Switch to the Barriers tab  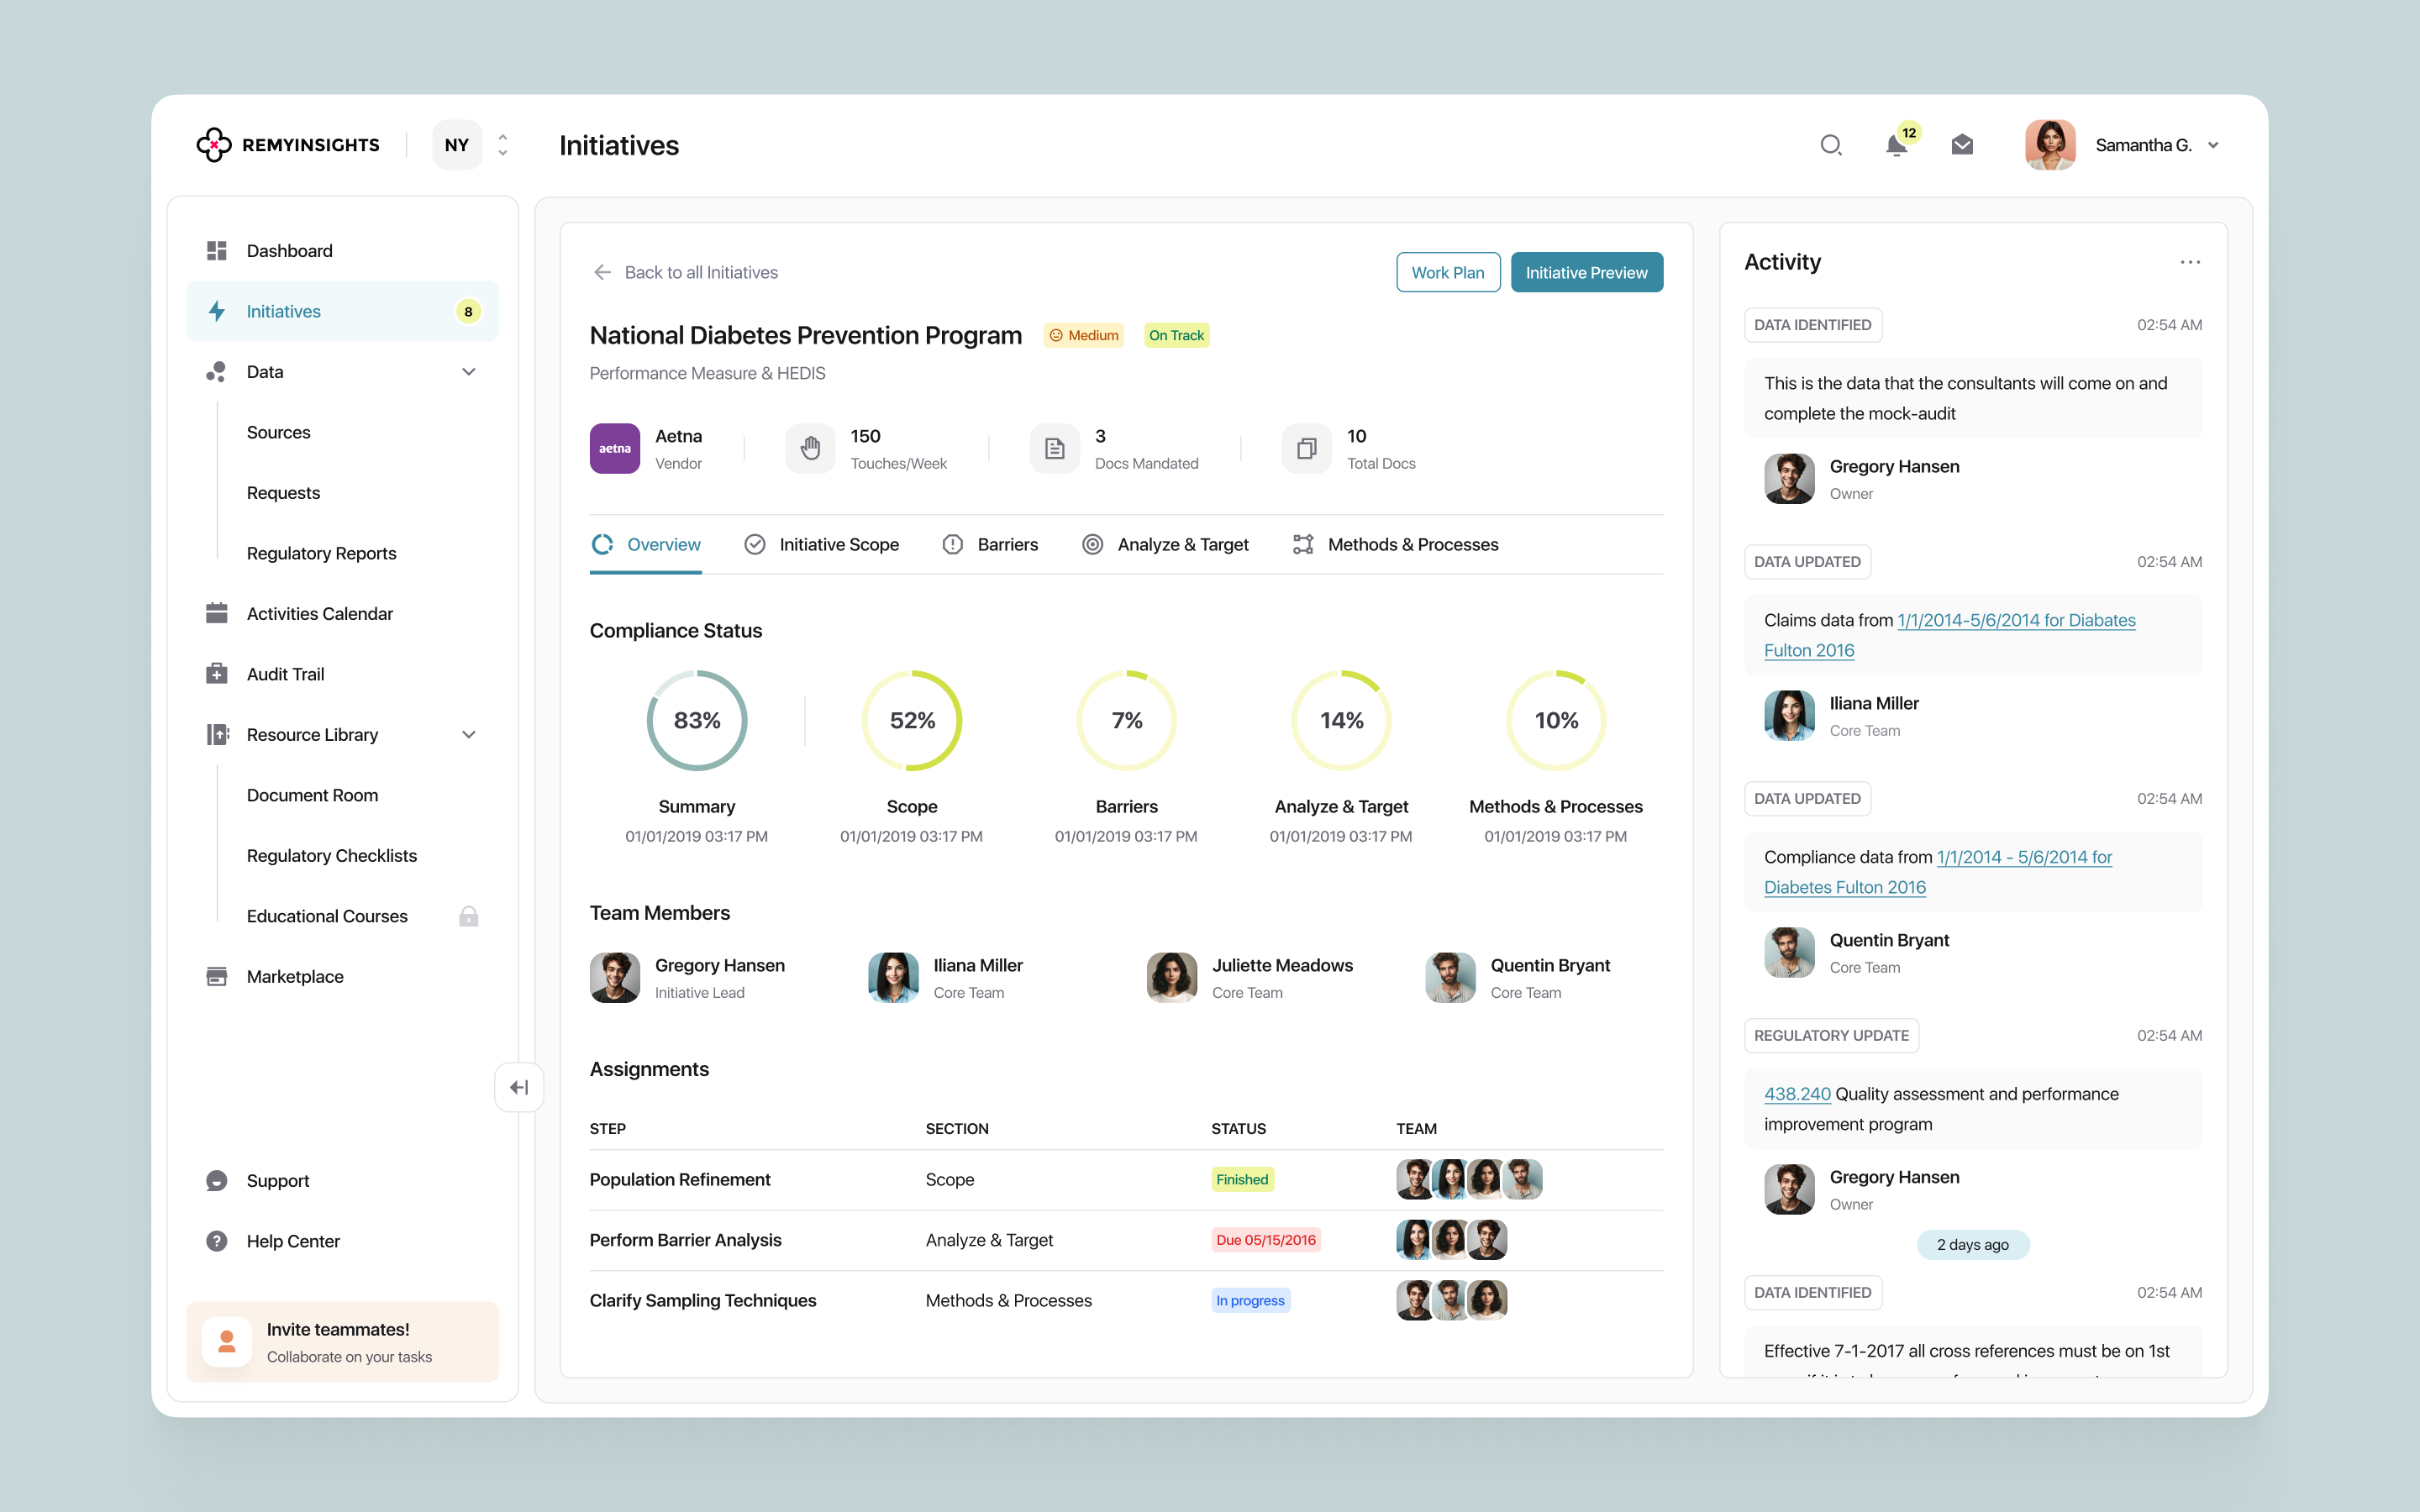[990, 545]
